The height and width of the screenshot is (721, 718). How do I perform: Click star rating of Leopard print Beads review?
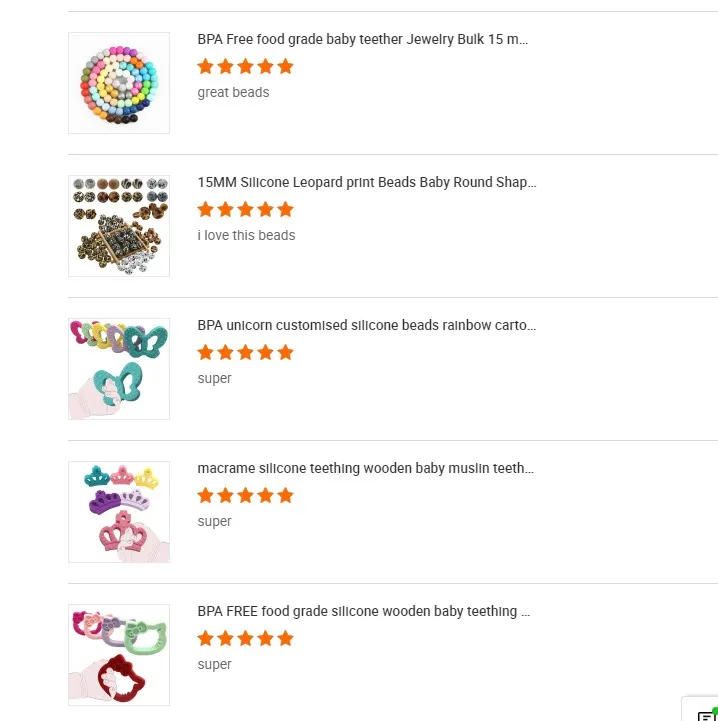245,210
